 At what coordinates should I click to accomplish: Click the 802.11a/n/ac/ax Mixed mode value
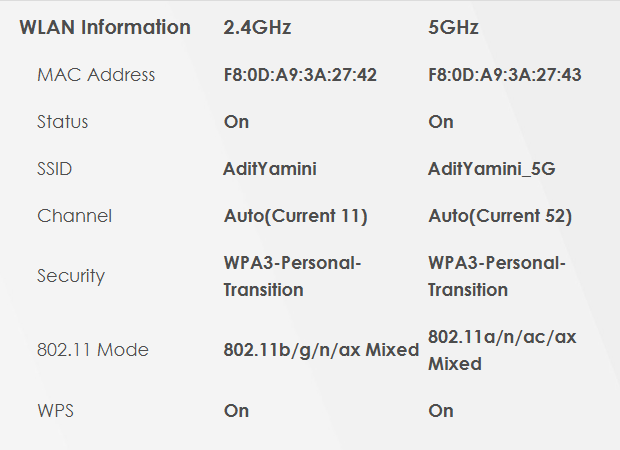[502, 350]
